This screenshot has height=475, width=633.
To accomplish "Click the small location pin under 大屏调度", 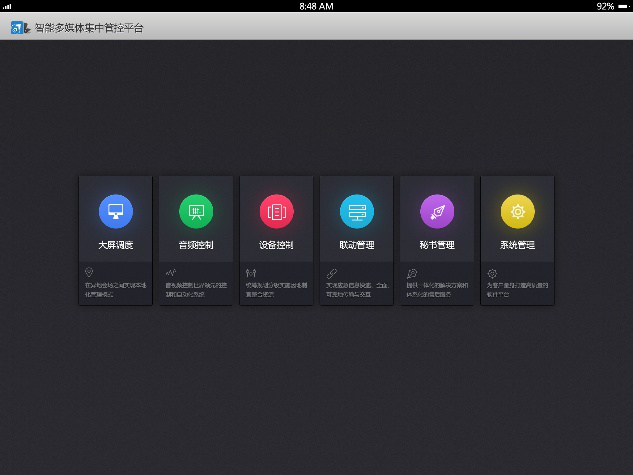I will (89, 273).
